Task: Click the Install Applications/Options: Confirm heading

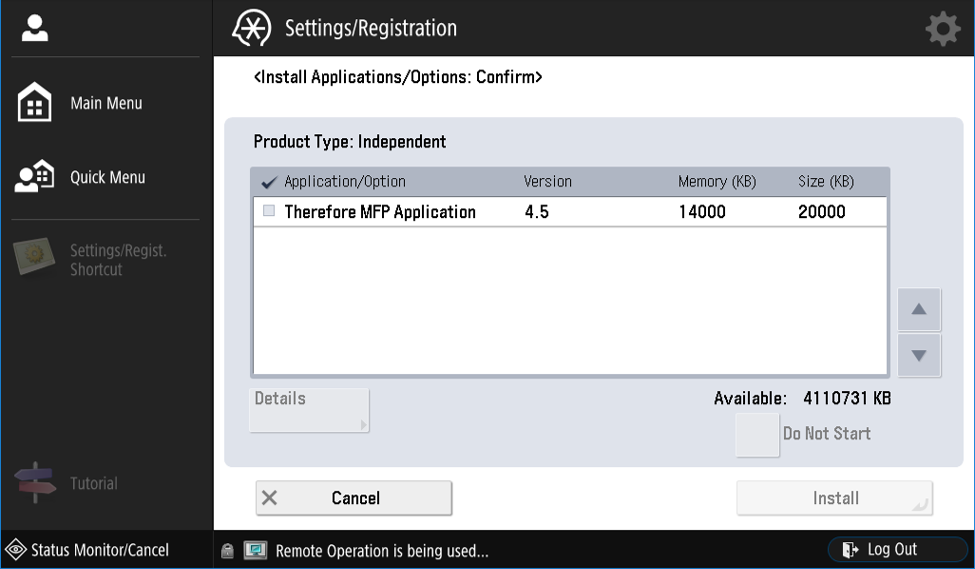Action: point(398,77)
